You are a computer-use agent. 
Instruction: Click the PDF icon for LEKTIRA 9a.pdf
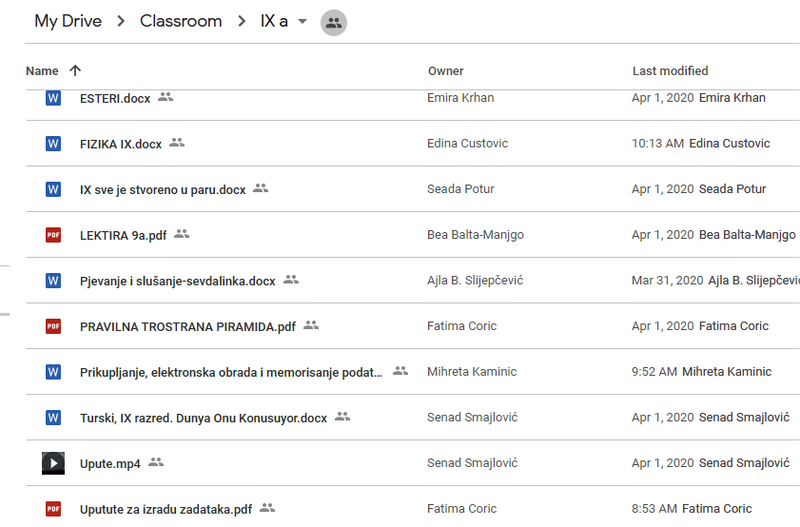pos(53,235)
